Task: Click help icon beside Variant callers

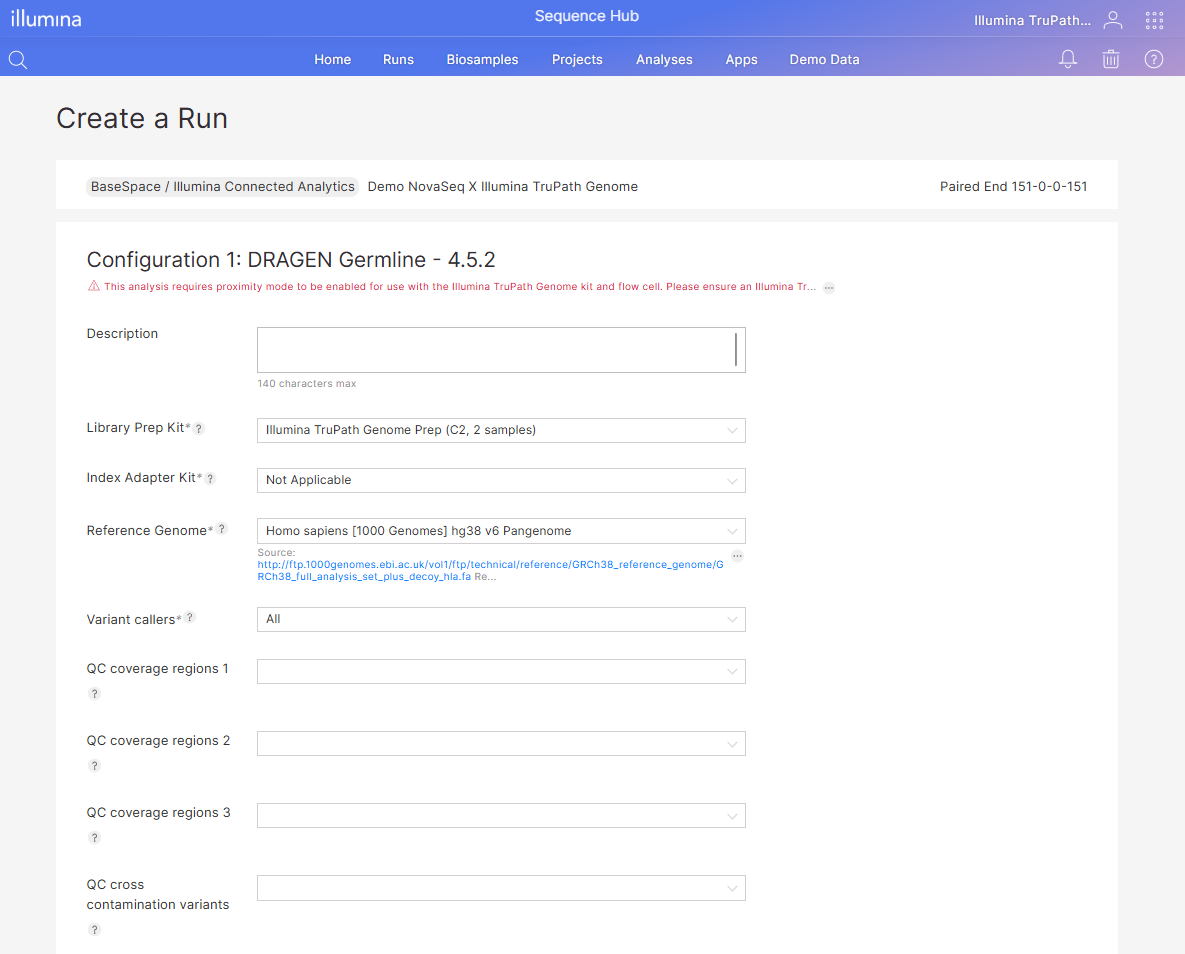Action: (190, 618)
